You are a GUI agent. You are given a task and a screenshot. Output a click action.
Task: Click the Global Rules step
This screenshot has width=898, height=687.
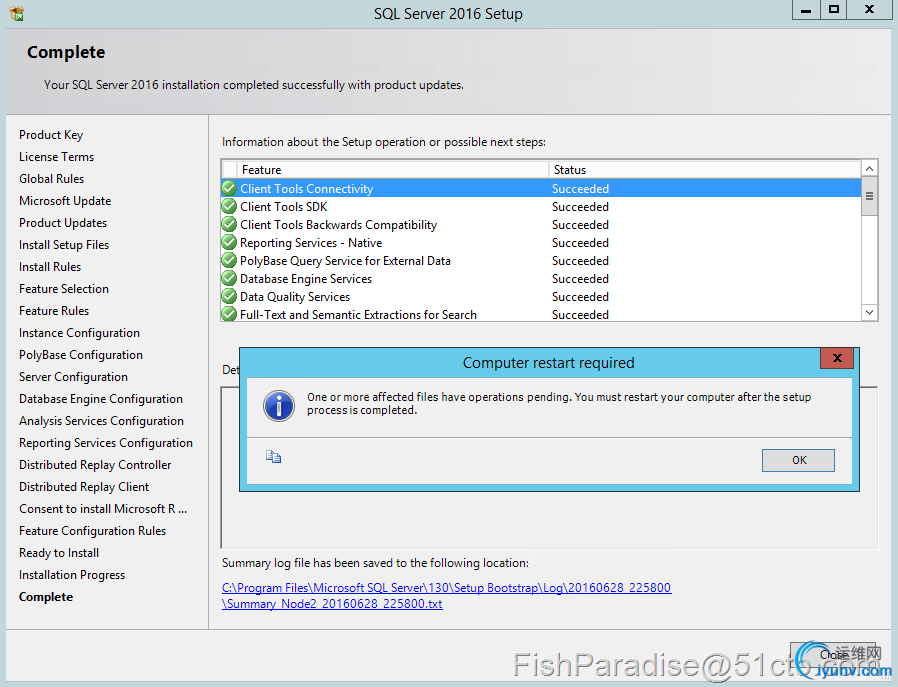(52, 179)
